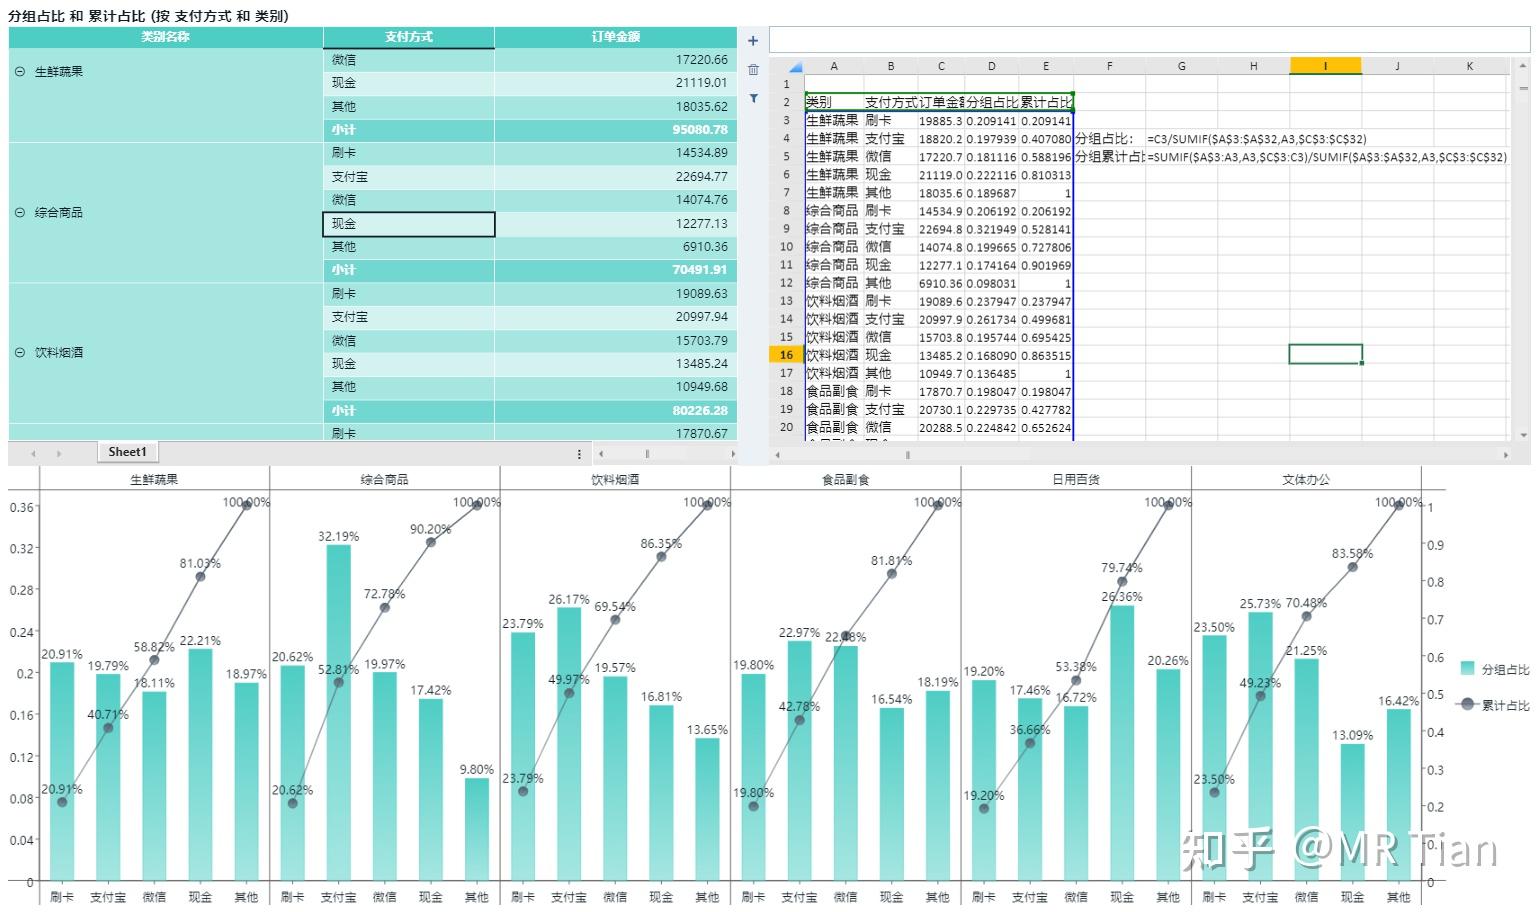Click the plus icon beside the formula bar
Viewport: 1538px width, 912px height.
coord(753,41)
